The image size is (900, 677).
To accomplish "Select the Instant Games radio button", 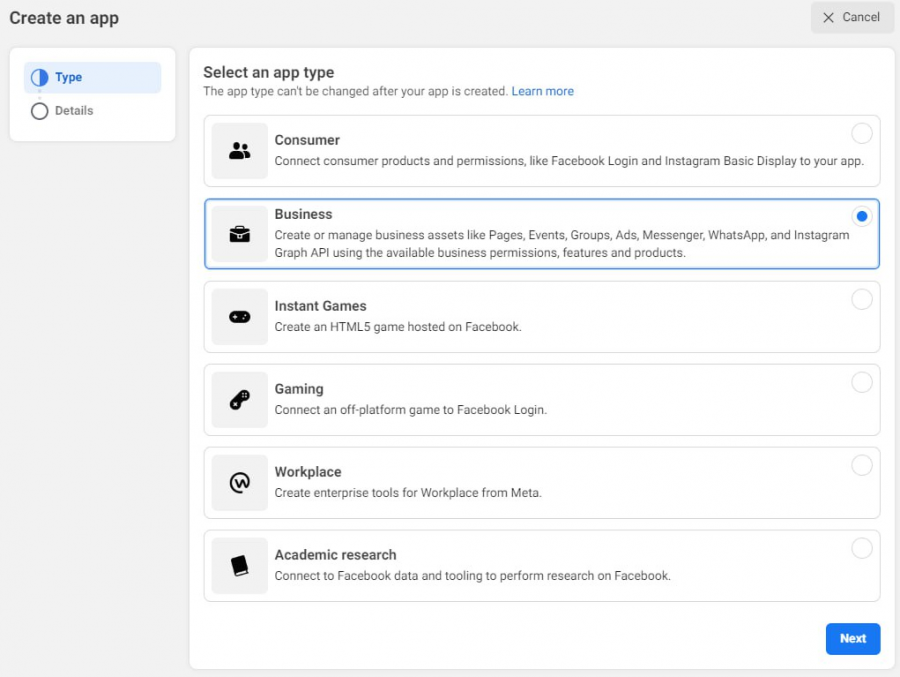I will [x=862, y=299].
